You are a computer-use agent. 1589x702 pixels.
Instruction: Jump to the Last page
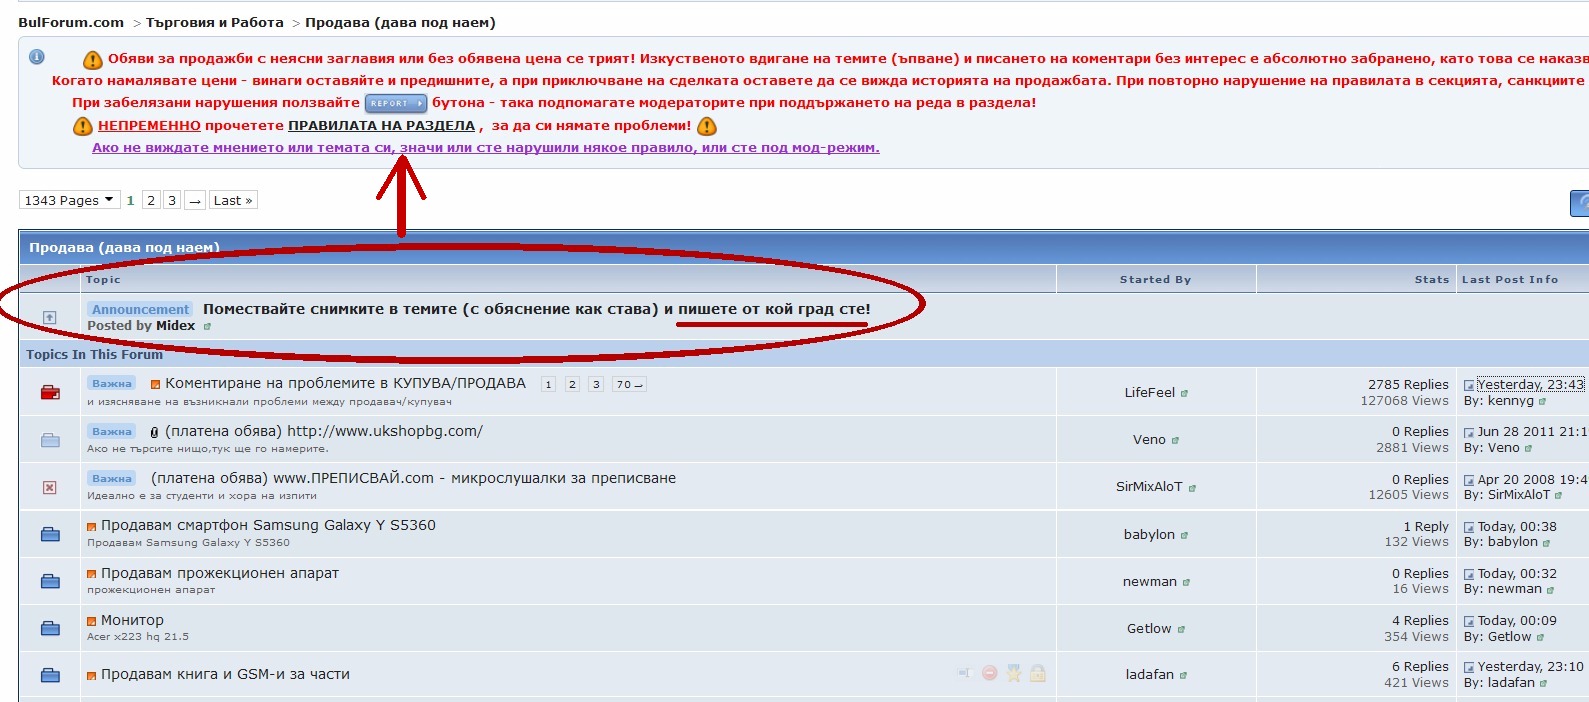click(233, 200)
